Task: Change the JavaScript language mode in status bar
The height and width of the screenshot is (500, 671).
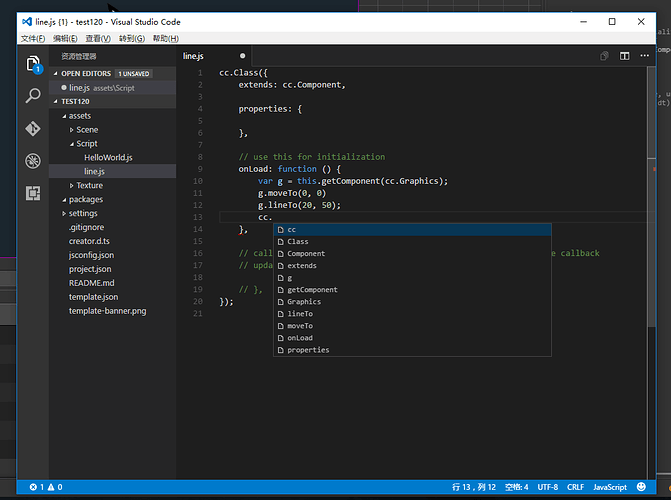Action: [609, 487]
